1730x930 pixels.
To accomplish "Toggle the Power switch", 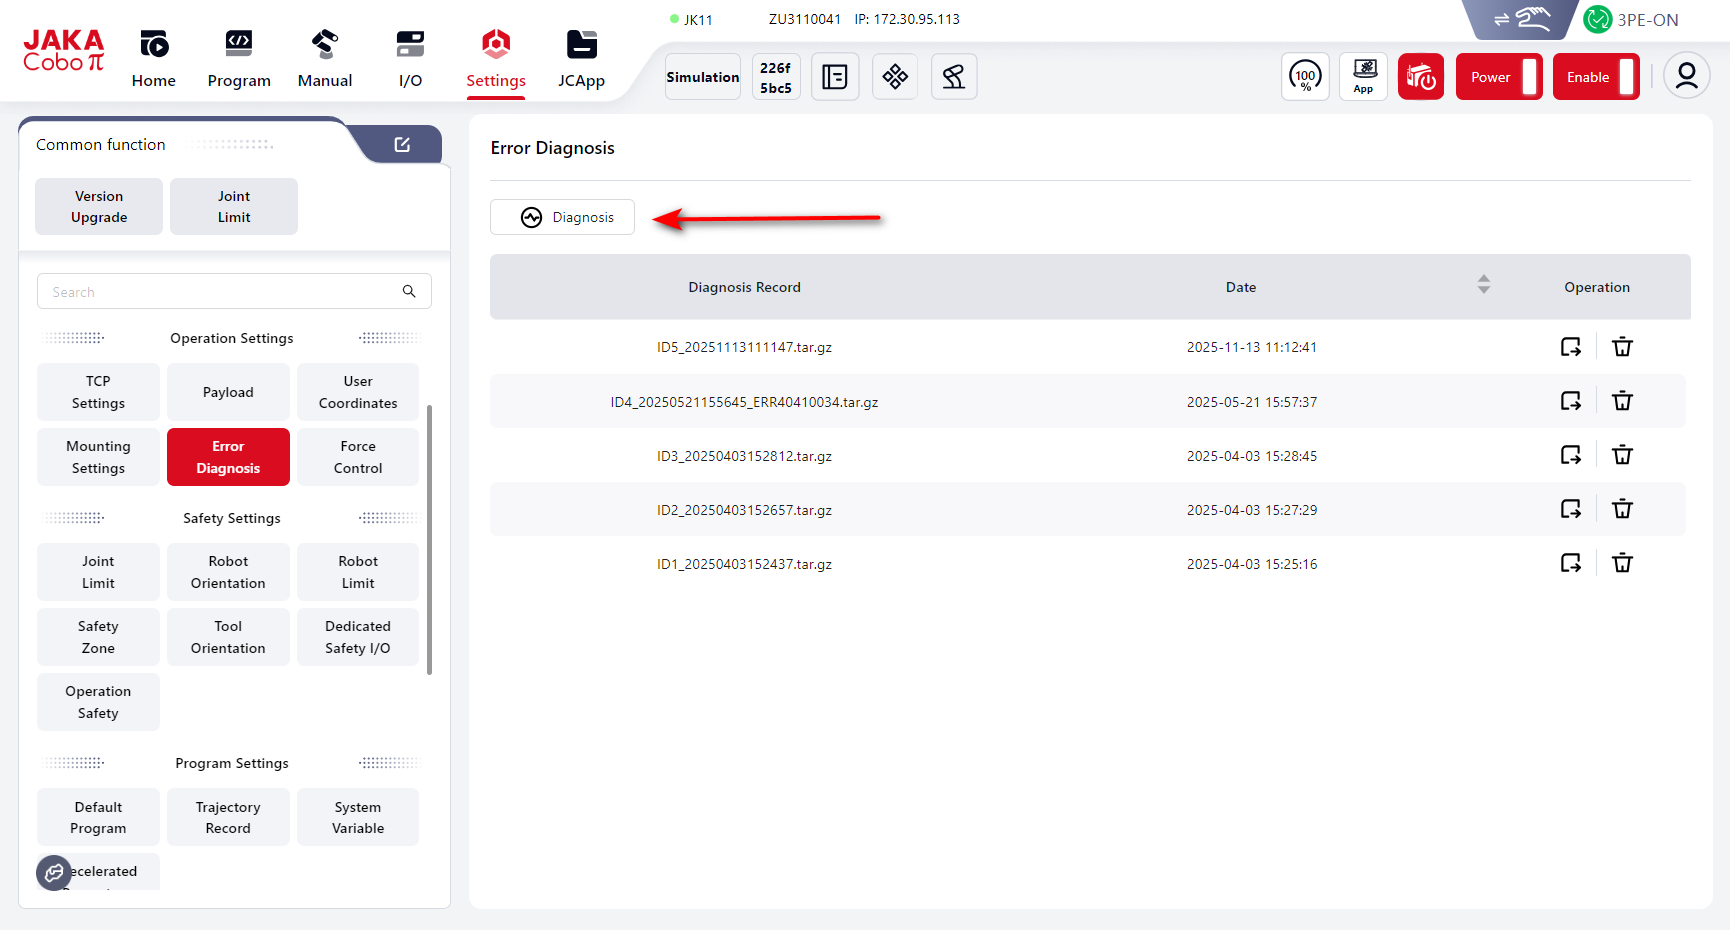I will point(1499,77).
